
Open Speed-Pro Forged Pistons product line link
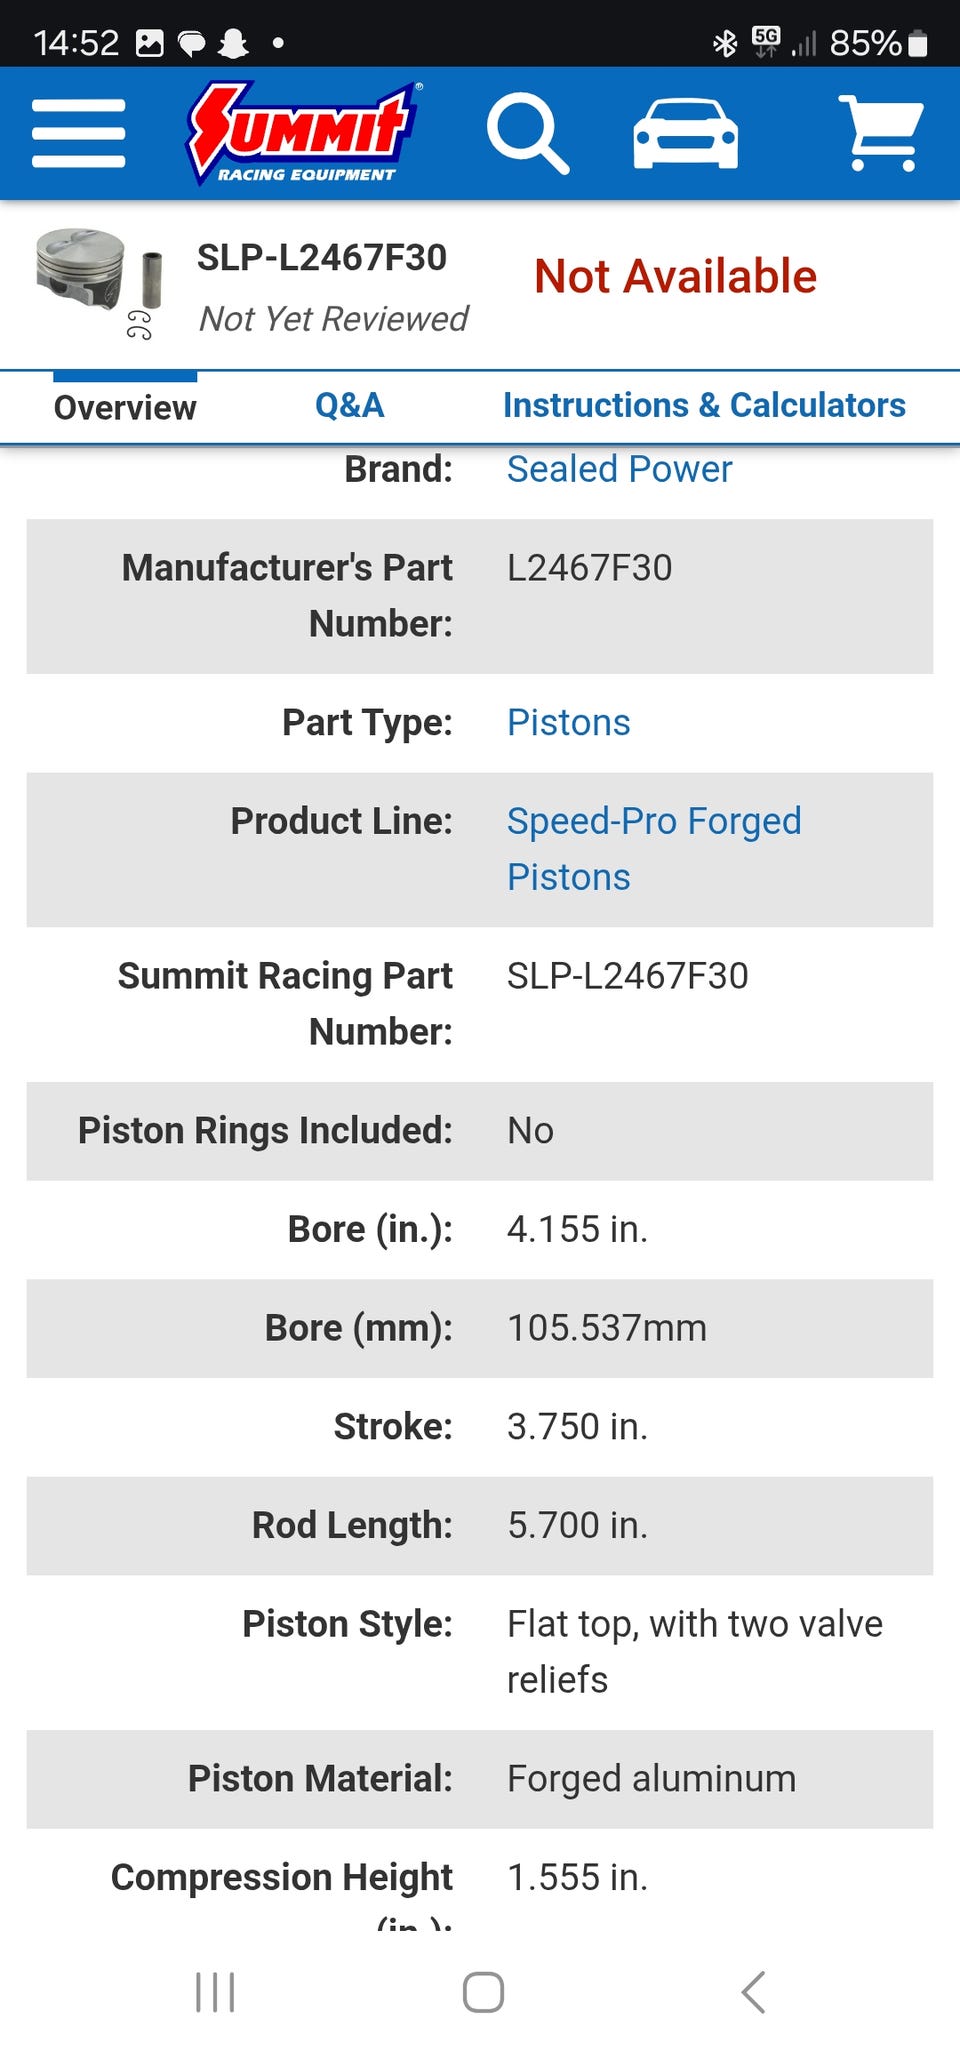point(653,847)
